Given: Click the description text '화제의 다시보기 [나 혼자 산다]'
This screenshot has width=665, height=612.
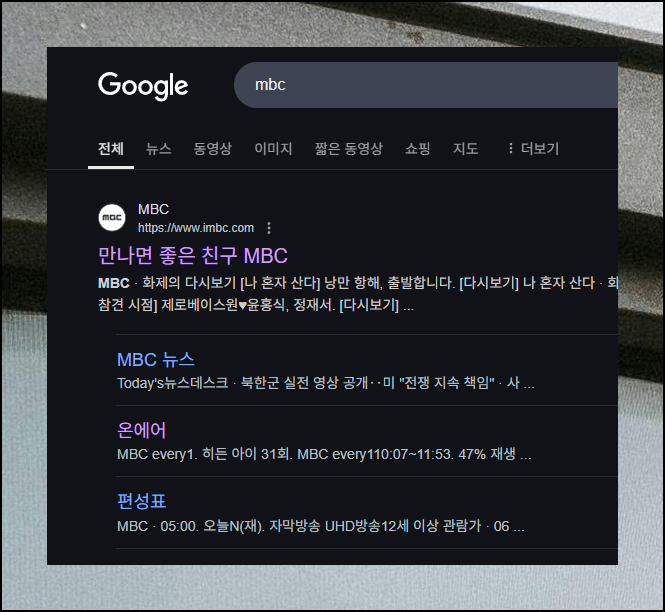Looking at the screenshot, I should click(x=231, y=283).
